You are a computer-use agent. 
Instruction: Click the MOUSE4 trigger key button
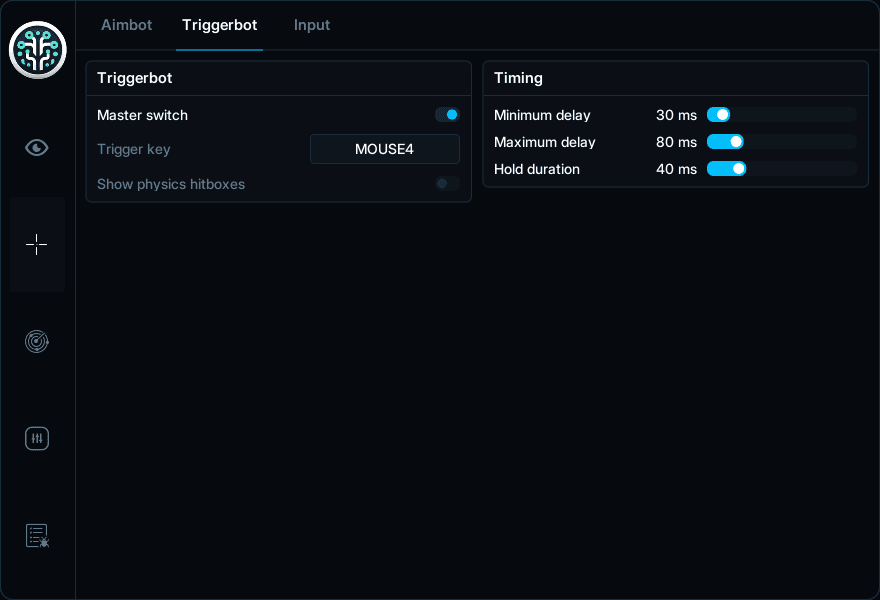click(384, 149)
